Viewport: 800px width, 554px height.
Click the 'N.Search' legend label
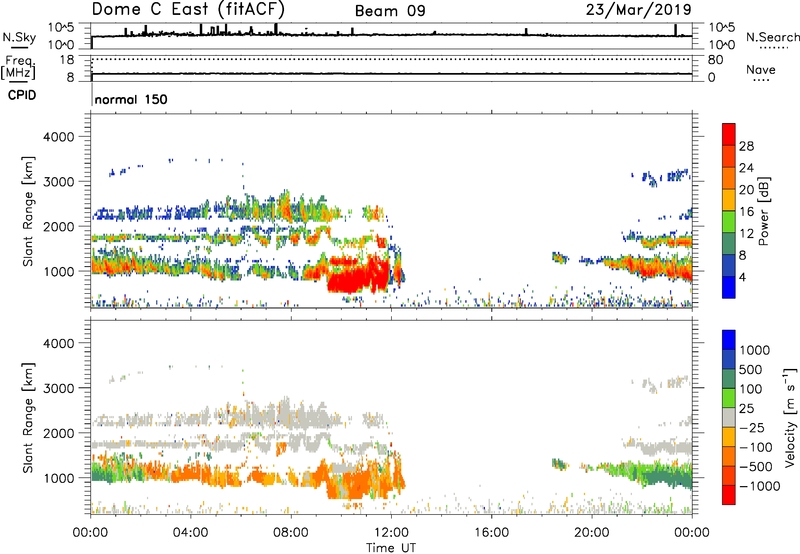tap(772, 37)
